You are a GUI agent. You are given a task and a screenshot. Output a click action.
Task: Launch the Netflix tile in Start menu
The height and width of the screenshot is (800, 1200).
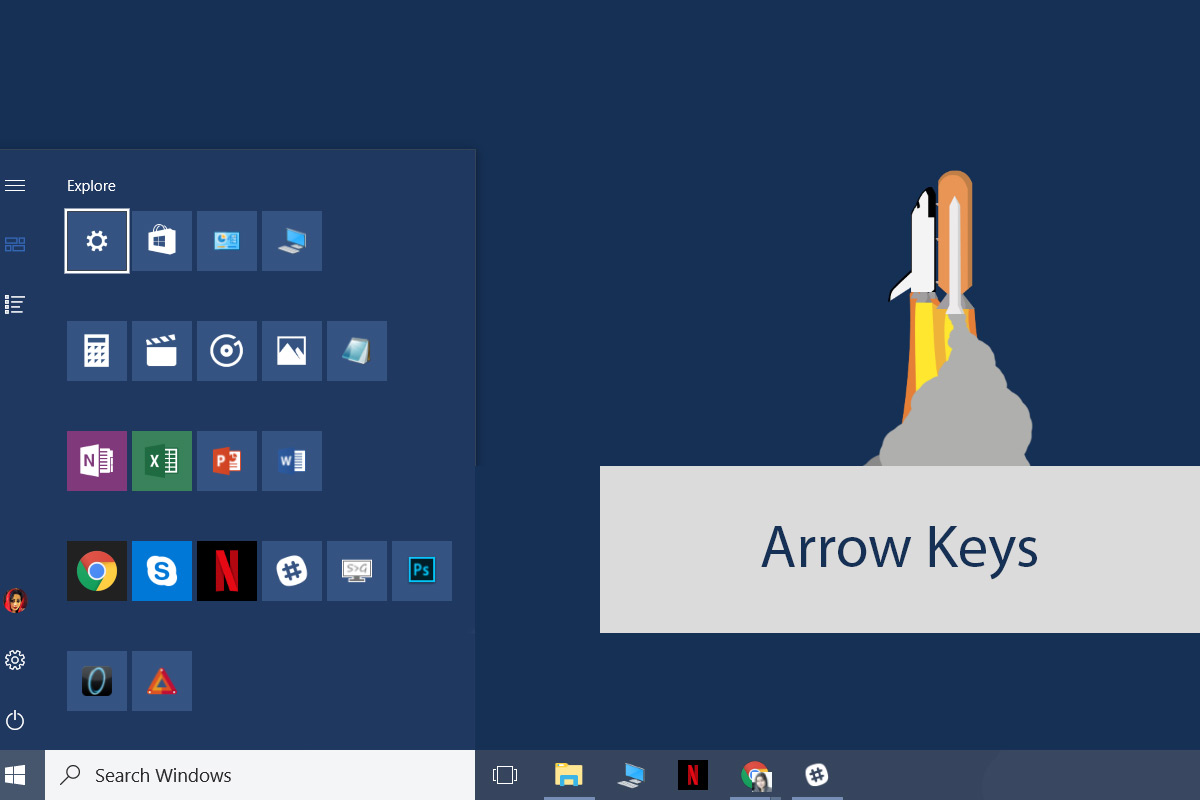tap(227, 571)
